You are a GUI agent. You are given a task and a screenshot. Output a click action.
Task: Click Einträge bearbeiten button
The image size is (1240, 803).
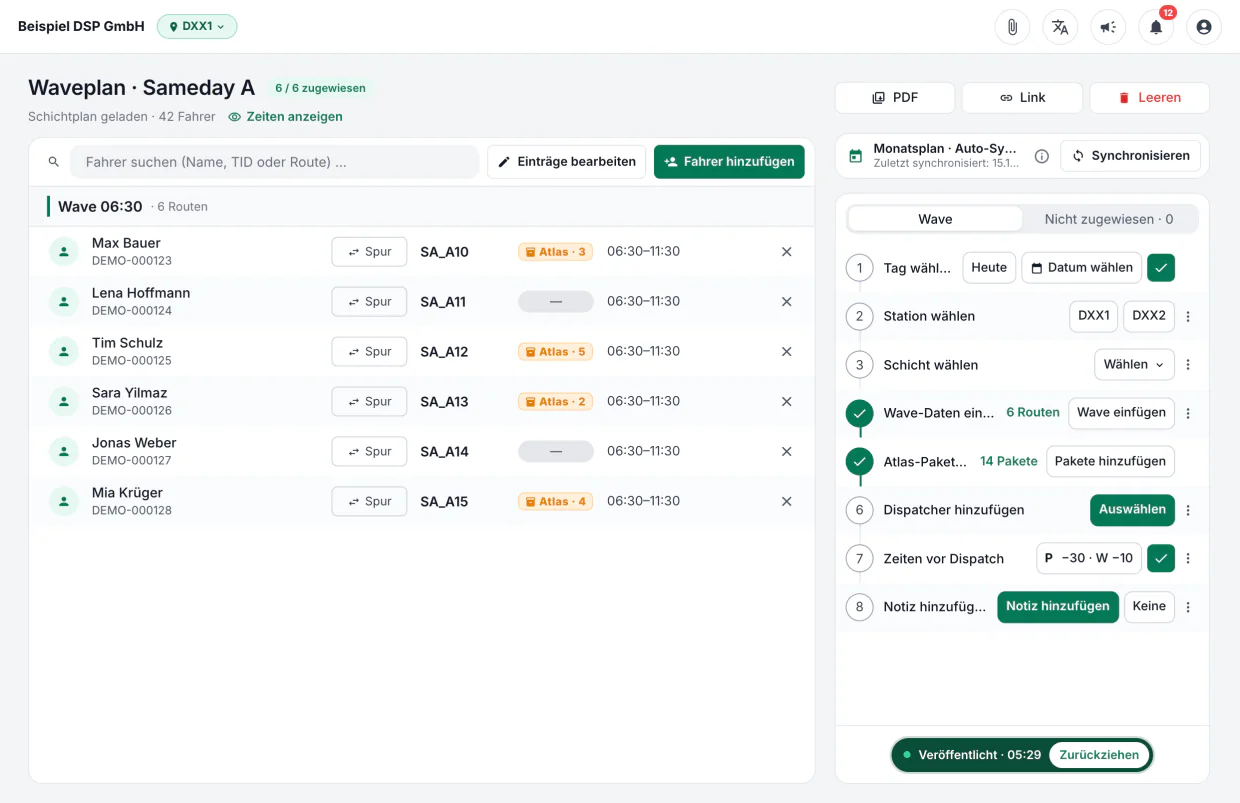coord(566,162)
